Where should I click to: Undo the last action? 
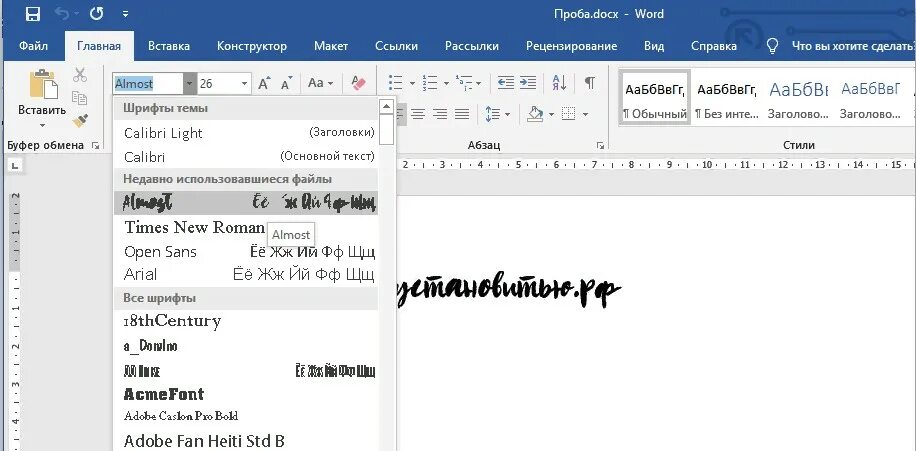(x=62, y=14)
